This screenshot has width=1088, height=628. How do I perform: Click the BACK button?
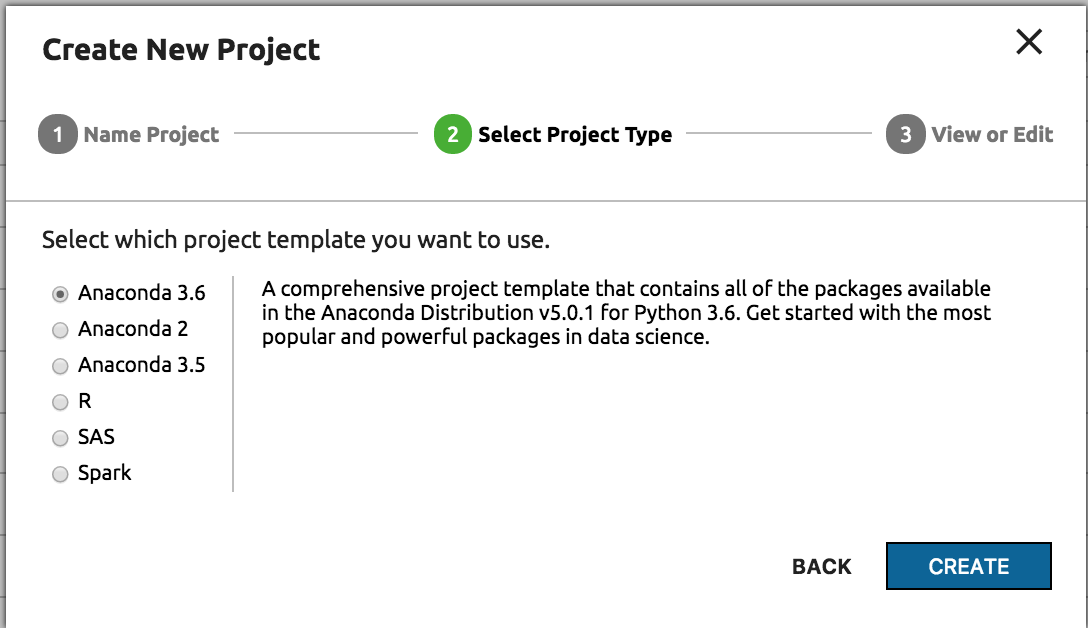coord(821,567)
